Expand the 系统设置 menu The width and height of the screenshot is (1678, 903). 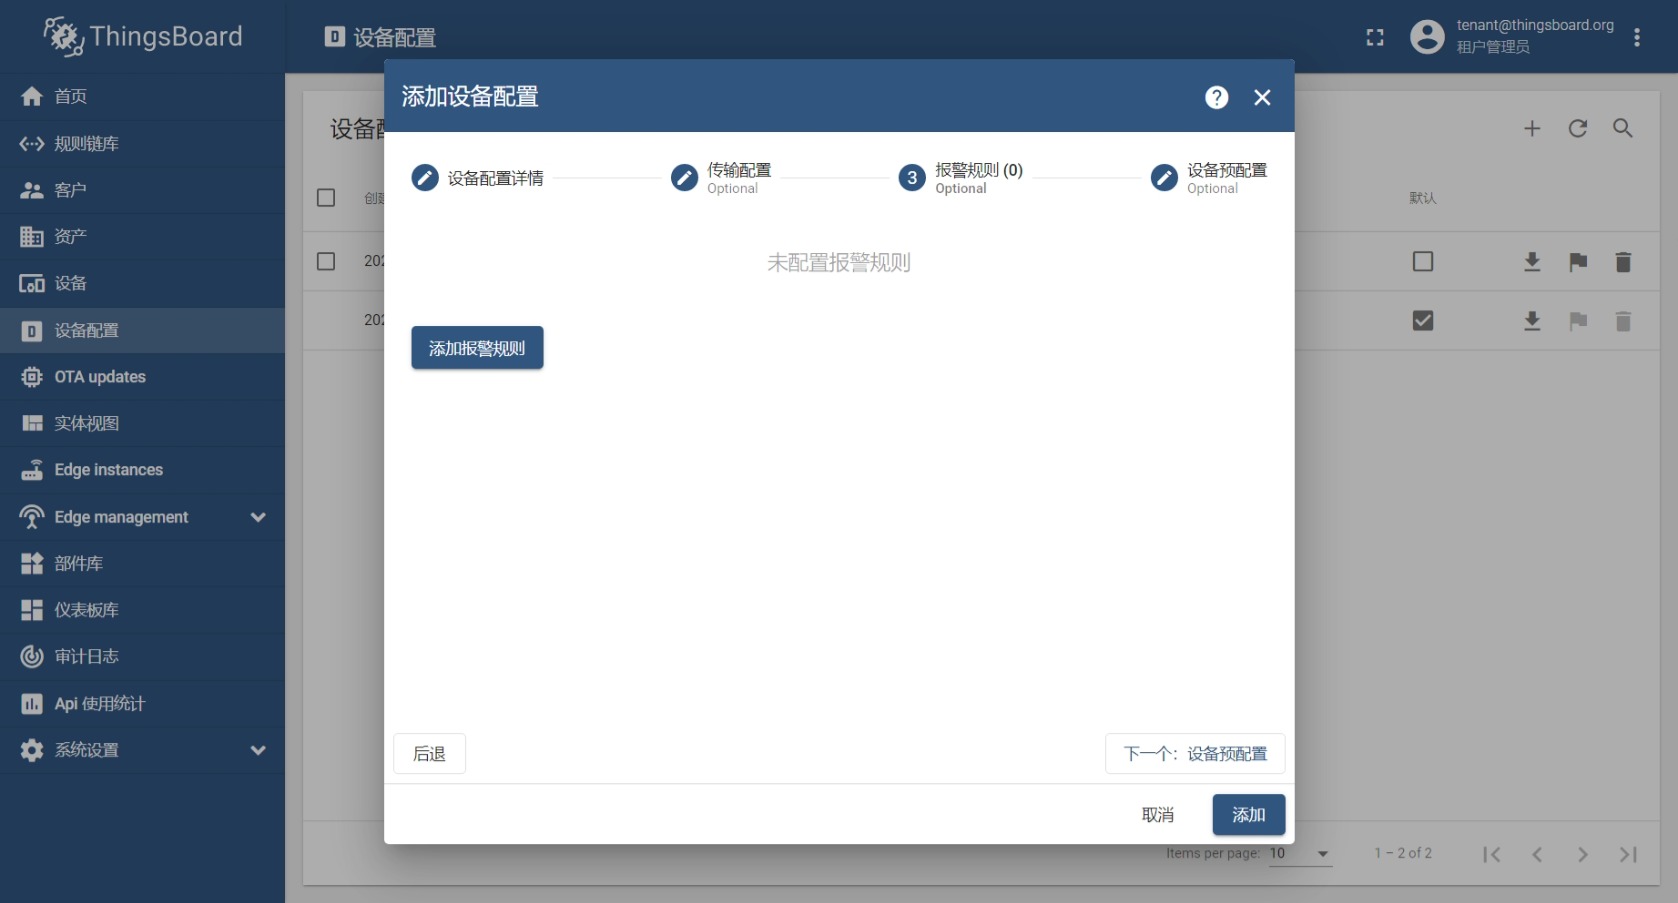pos(87,750)
